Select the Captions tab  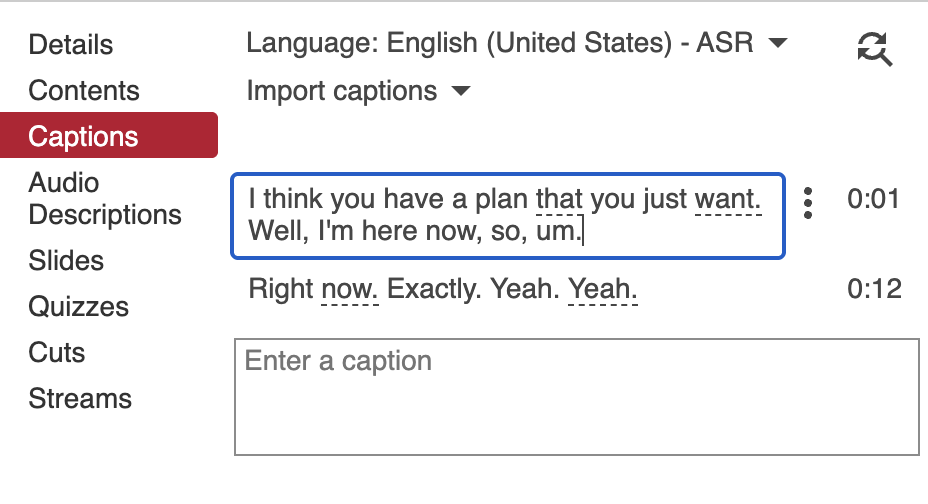[84, 136]
